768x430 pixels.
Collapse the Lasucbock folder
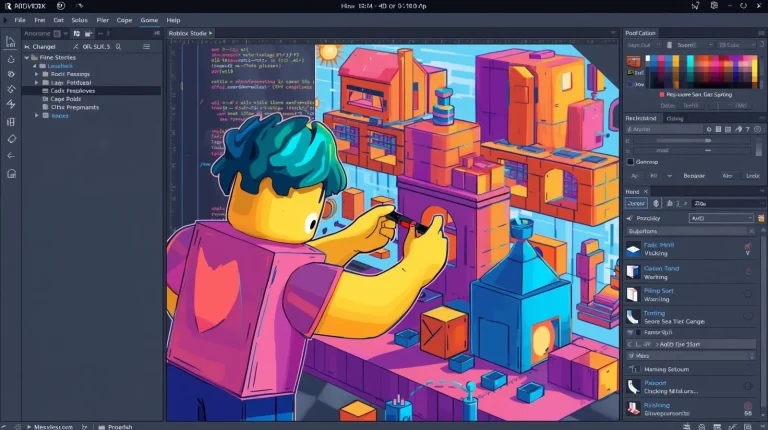[x=35, y=66]
